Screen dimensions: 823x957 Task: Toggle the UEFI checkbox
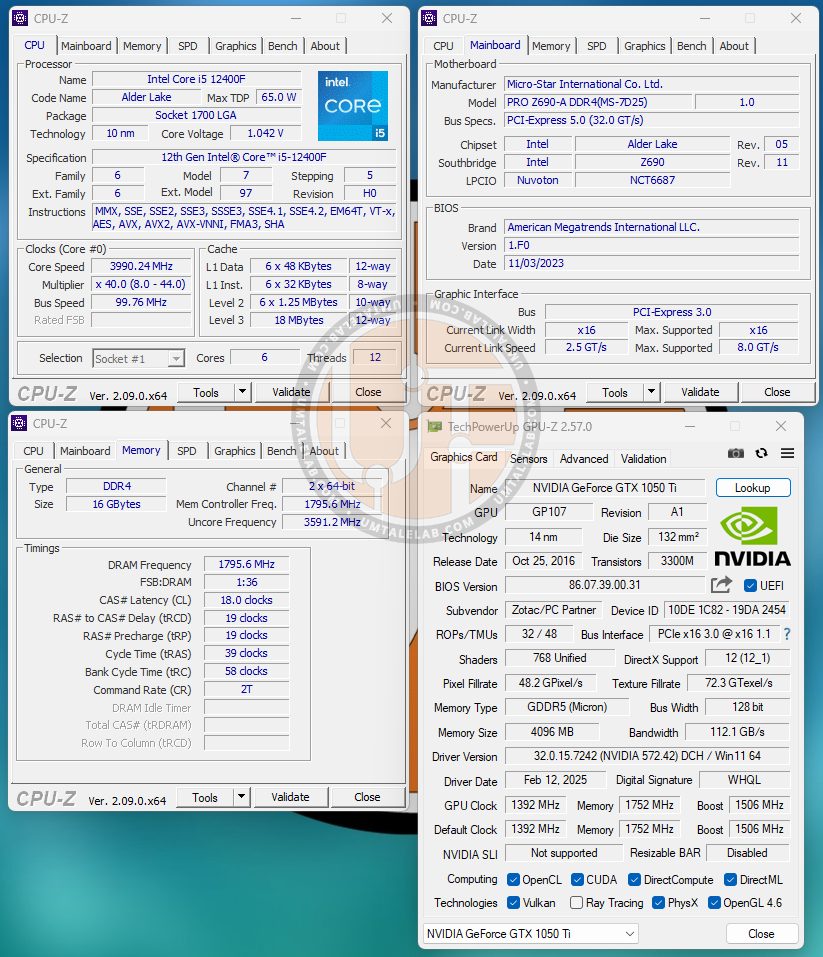(750, 586)
